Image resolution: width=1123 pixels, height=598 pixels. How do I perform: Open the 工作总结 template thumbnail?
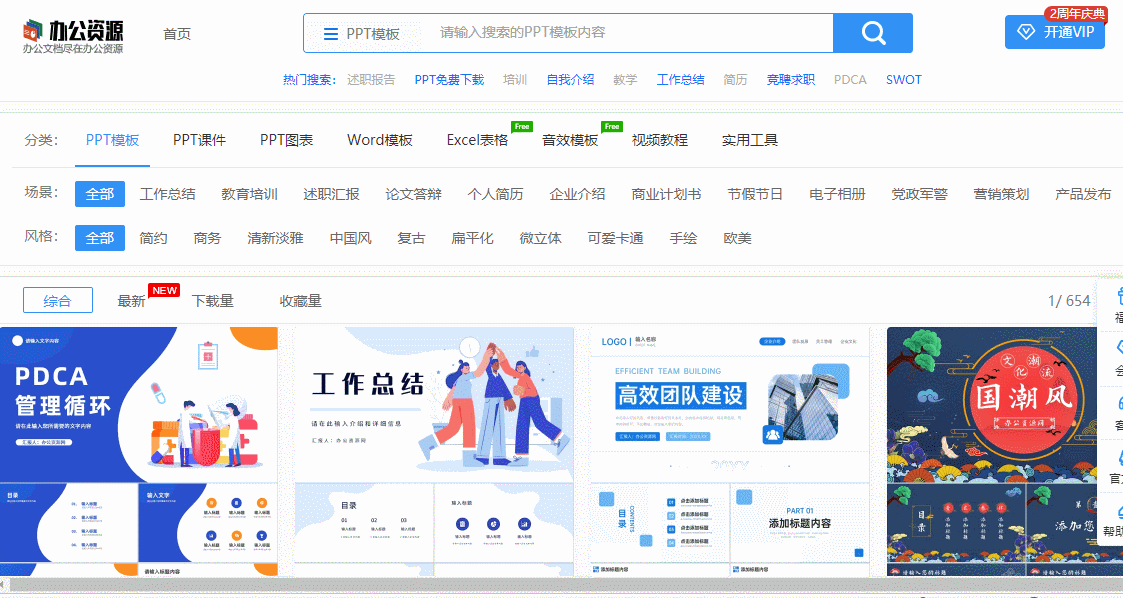pos(434,451)
